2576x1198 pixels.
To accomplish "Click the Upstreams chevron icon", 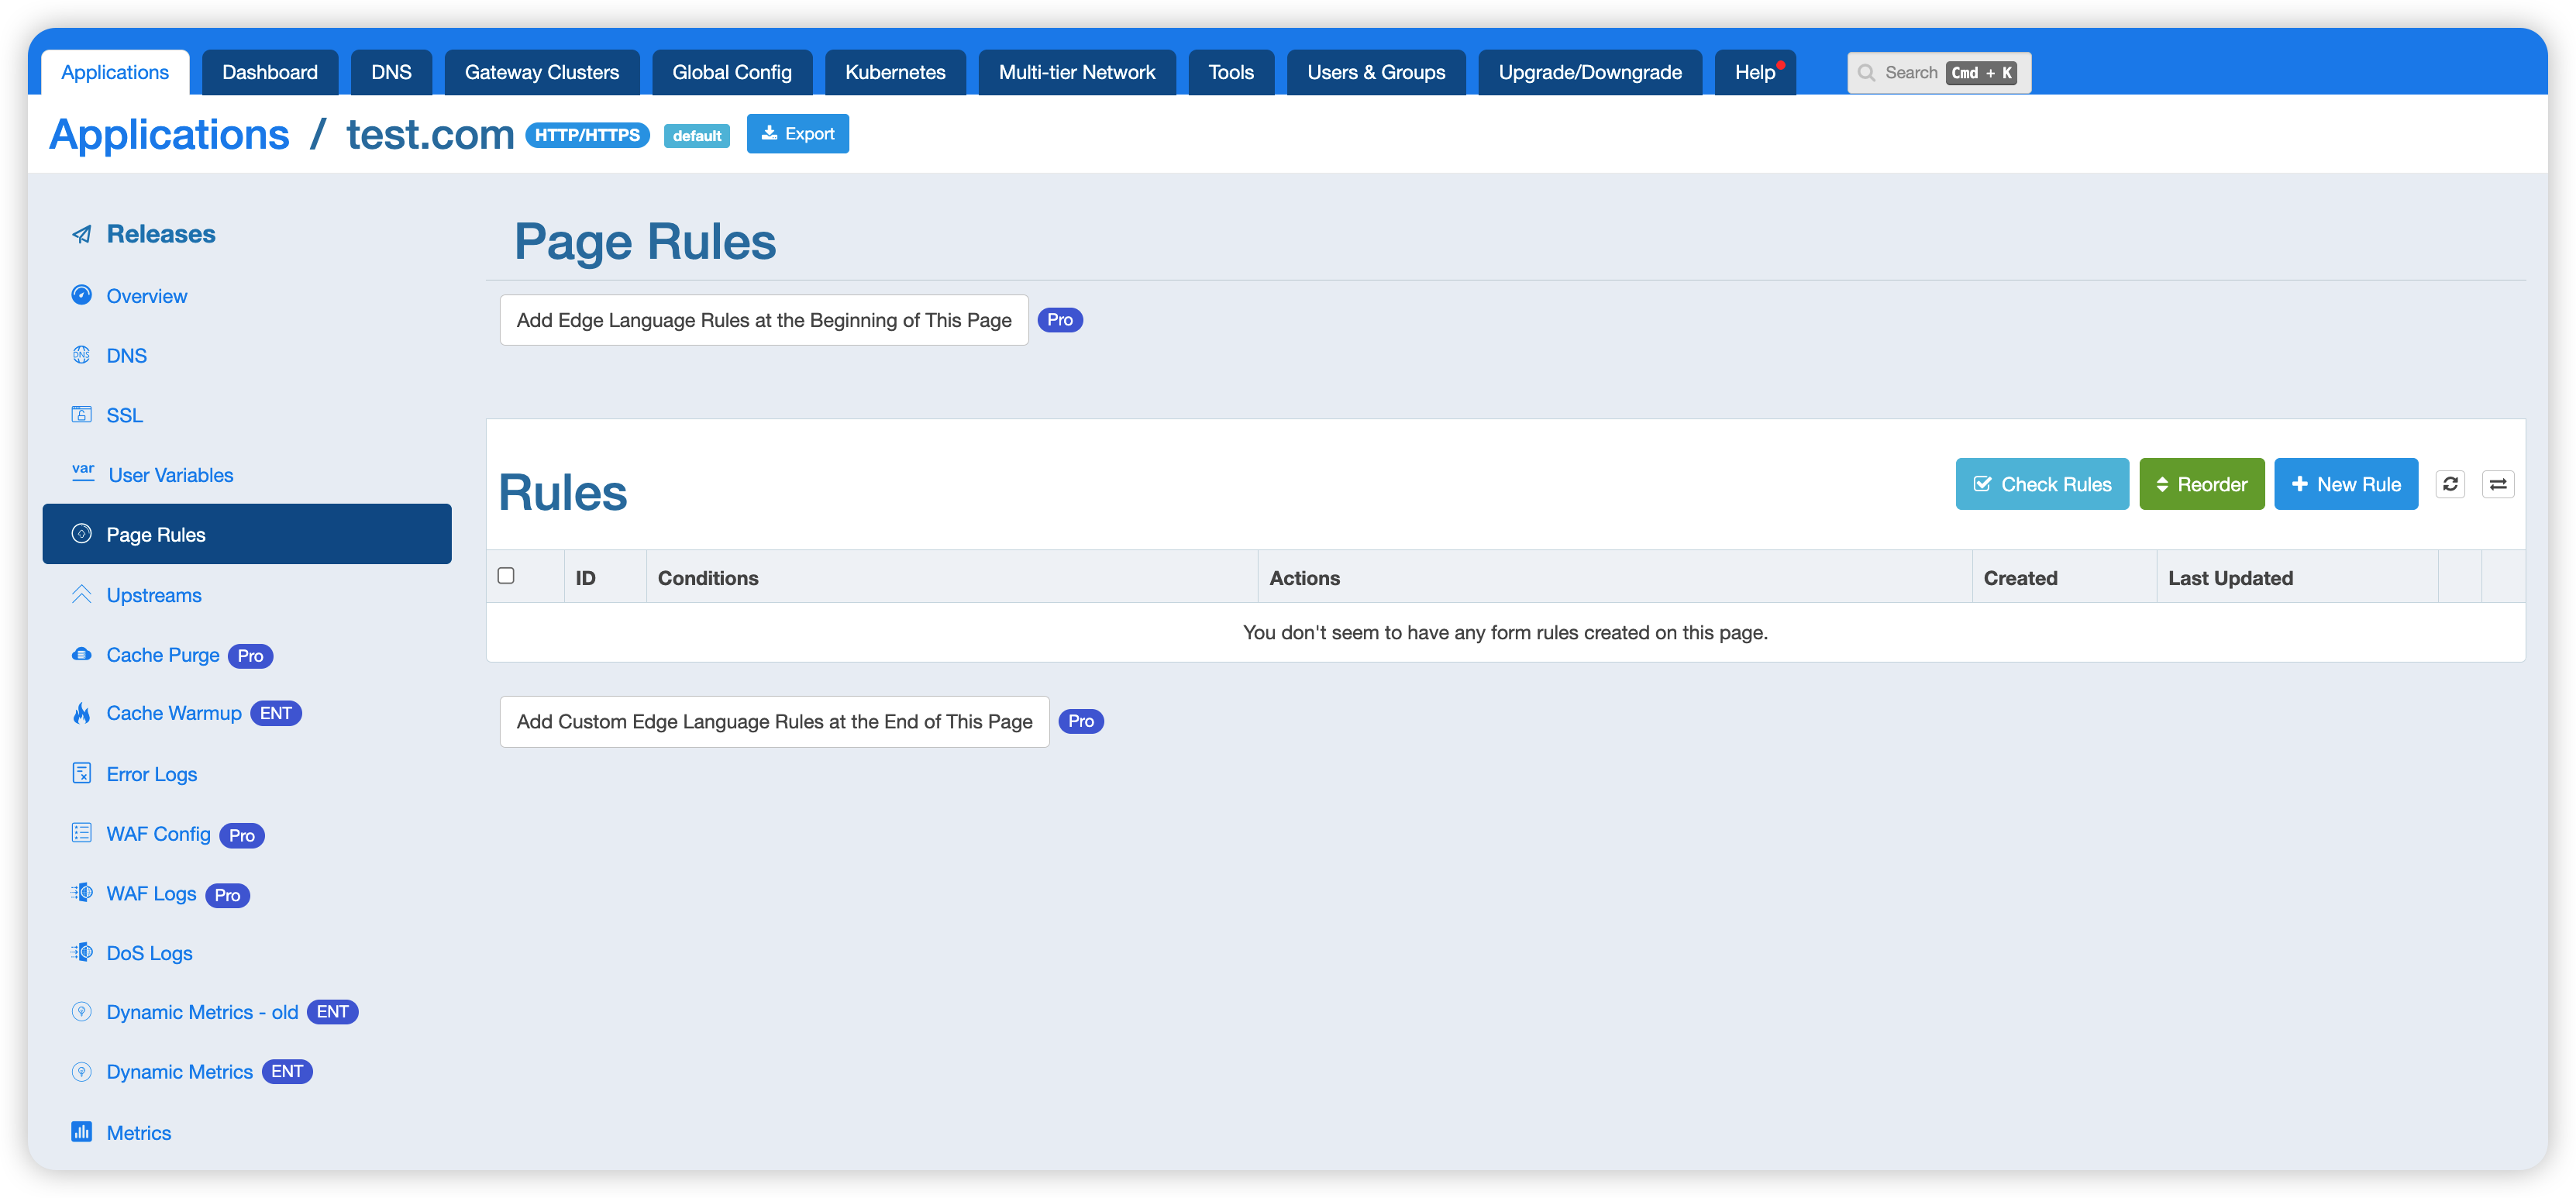I will pos(82,594).
